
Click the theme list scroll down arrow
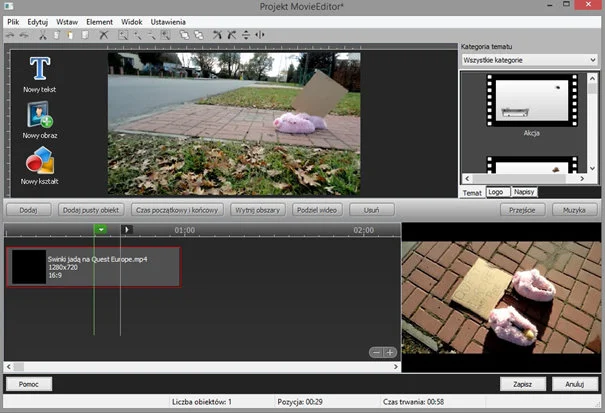tap(593, 168)
